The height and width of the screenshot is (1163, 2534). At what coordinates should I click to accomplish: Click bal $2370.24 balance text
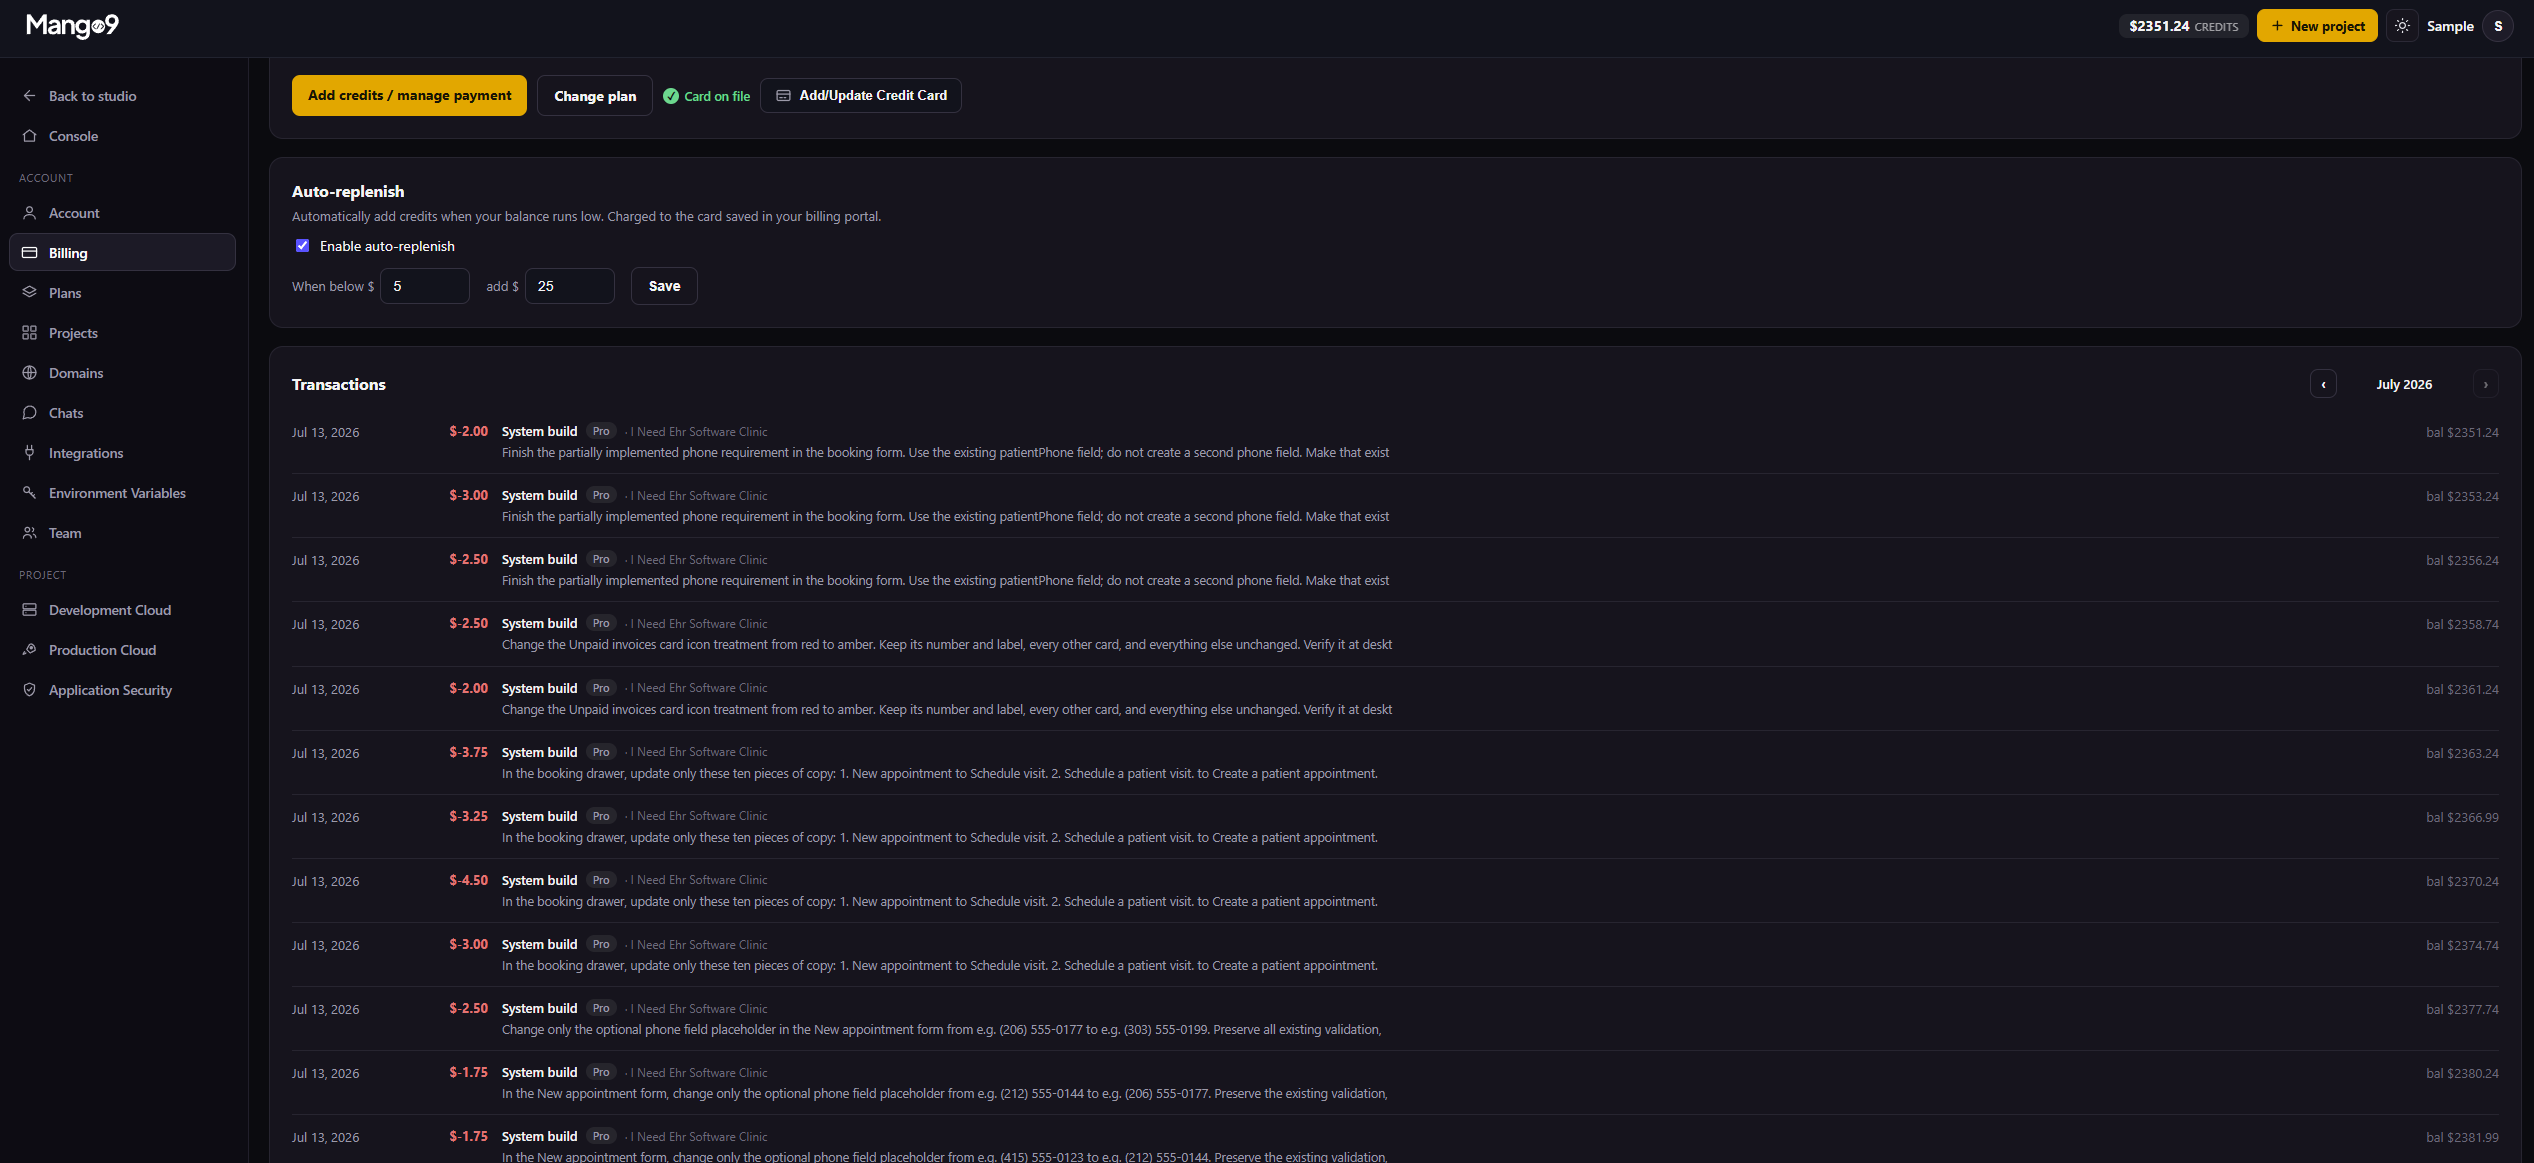2462,881
